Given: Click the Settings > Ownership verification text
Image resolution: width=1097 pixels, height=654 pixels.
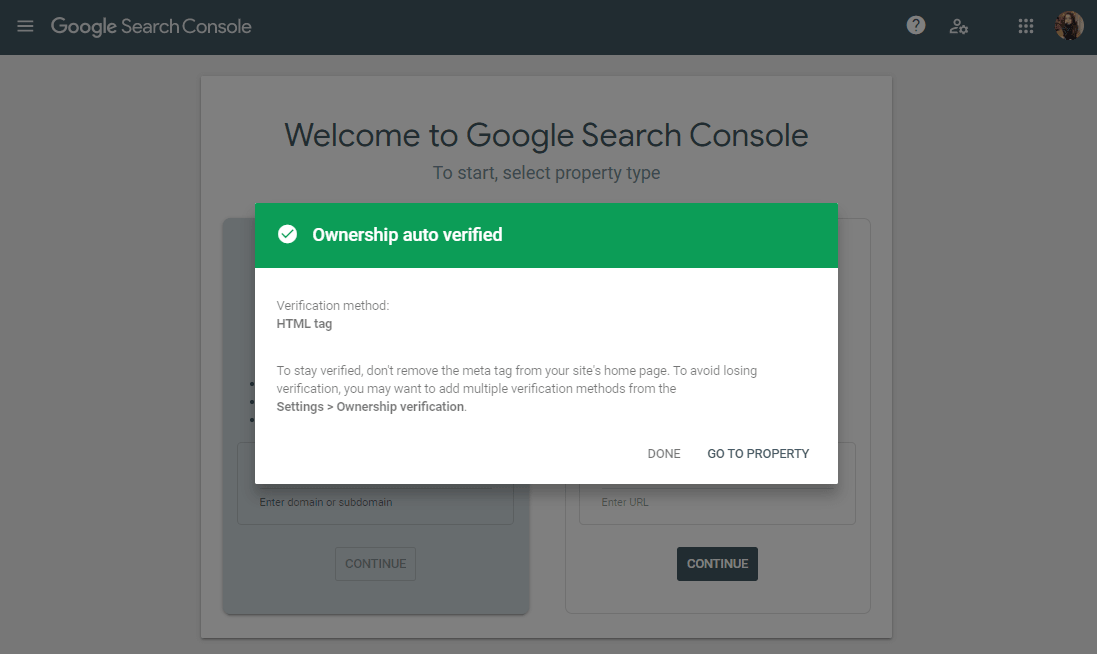Looking at the screenshot, I should click(x=370, y=407).
